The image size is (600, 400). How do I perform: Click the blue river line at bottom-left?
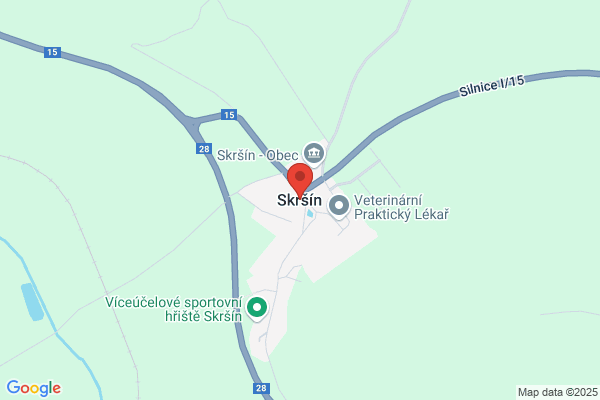tap(57, 331)
